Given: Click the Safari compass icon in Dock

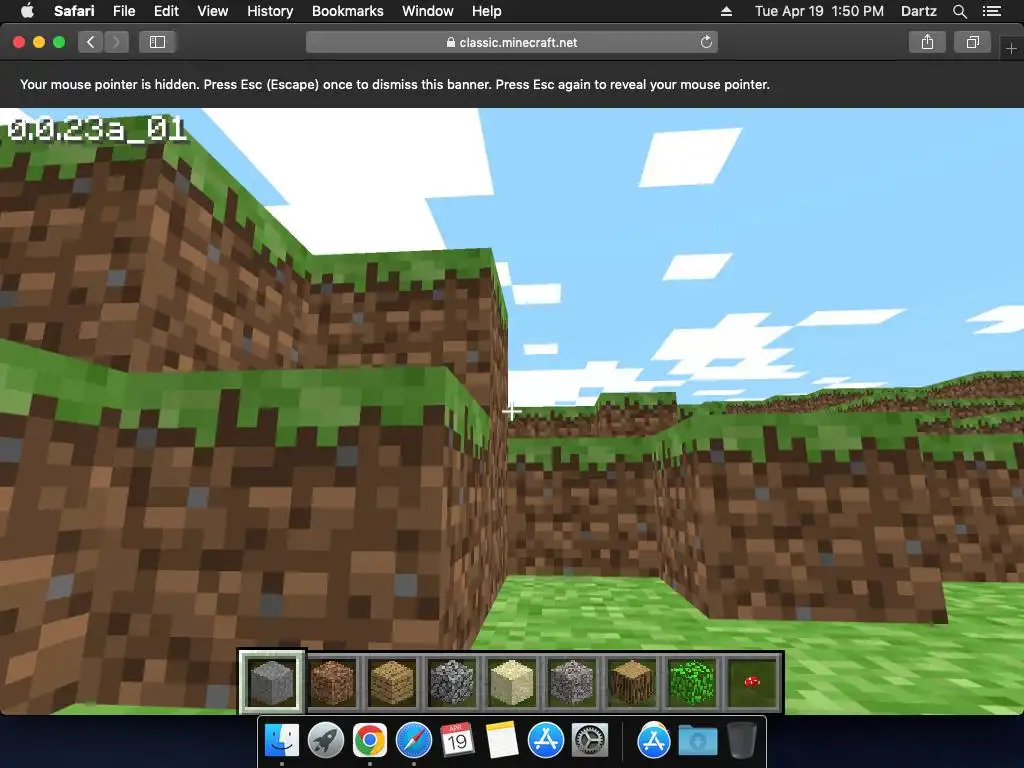Looking at the screenshot, I should (x=413, y=741).
